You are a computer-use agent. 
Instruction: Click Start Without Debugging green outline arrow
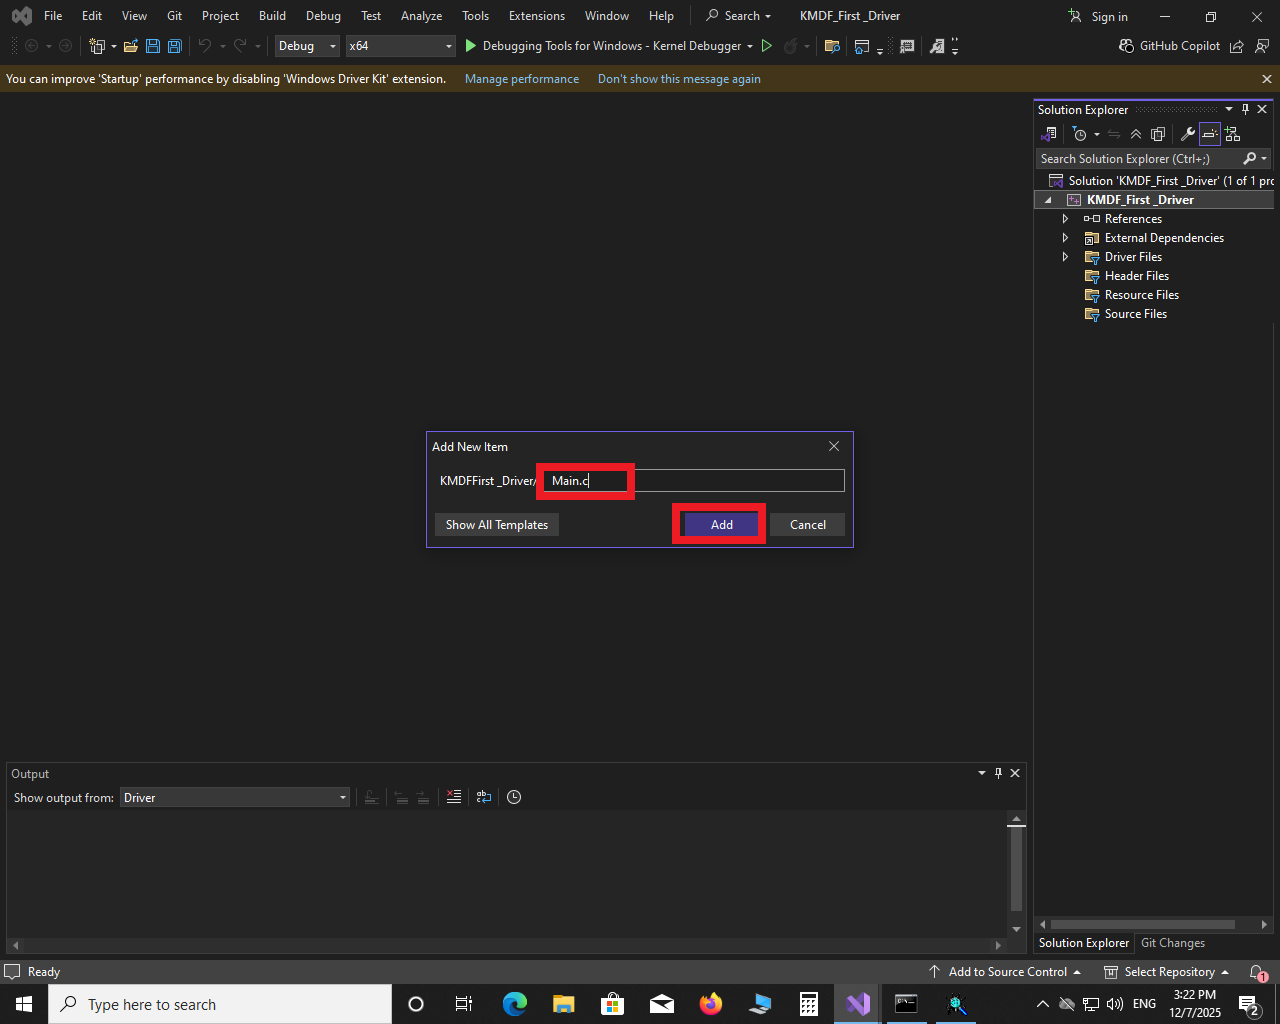[767, 46]
